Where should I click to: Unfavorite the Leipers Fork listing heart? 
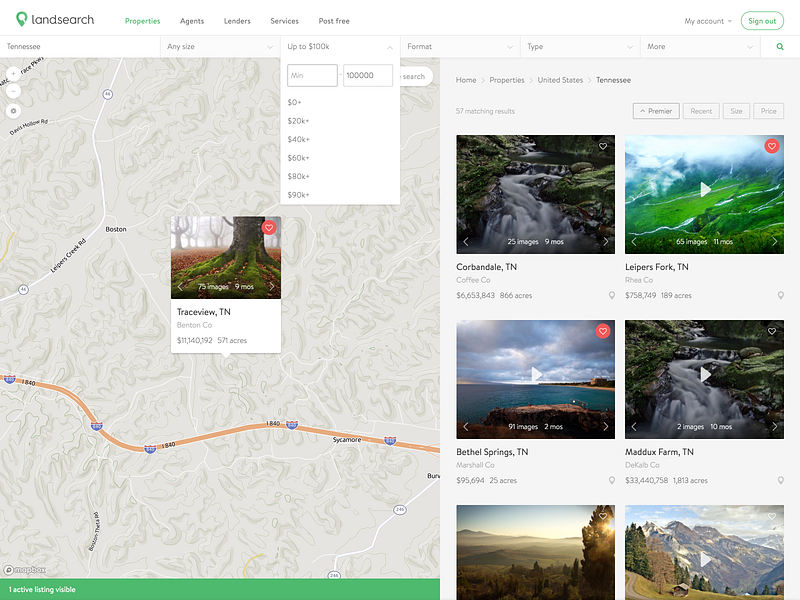[771, 146]
